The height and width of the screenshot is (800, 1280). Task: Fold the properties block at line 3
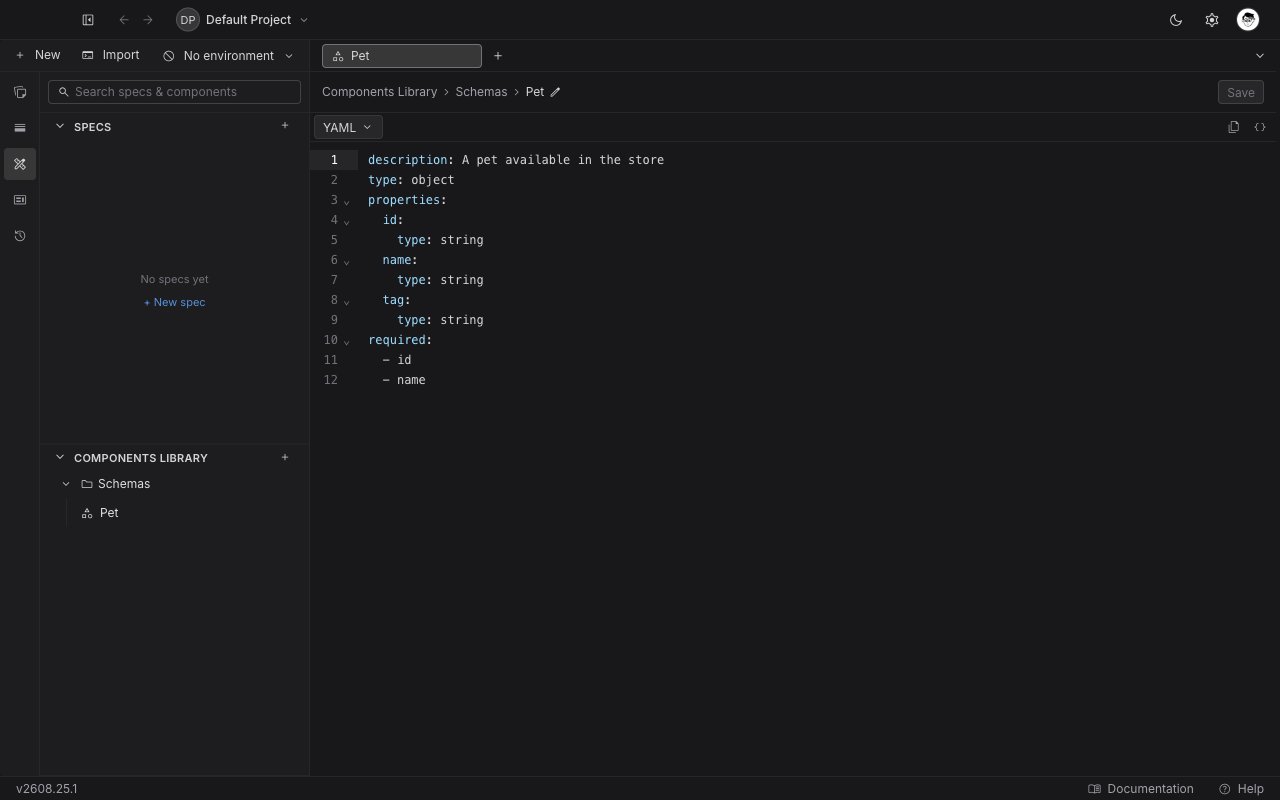click(347, 202)
